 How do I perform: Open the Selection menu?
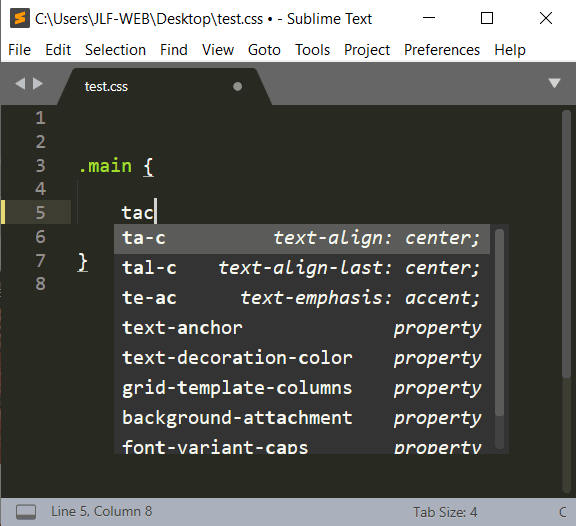115,50
